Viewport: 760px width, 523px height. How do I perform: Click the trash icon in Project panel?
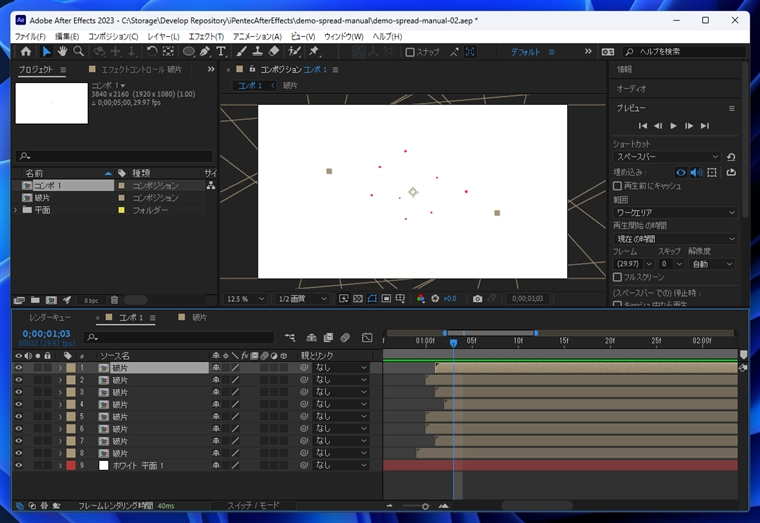114,300
